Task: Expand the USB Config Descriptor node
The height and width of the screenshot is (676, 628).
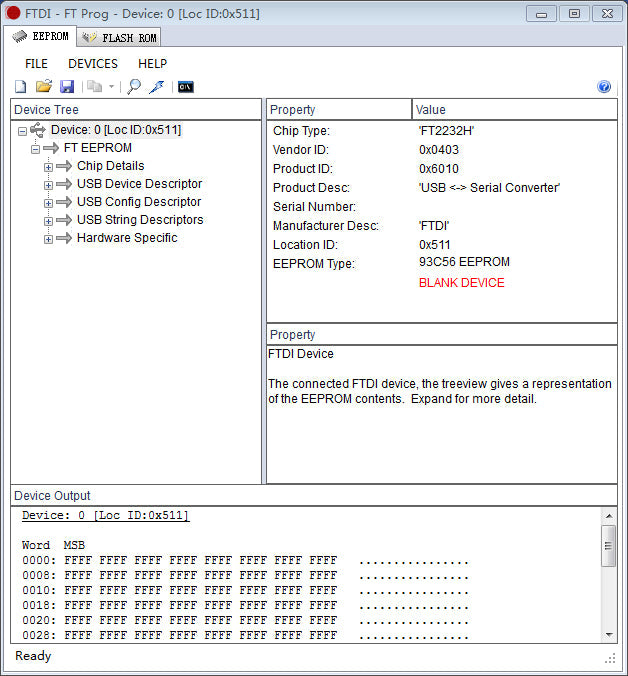Action: click(48, 203)
